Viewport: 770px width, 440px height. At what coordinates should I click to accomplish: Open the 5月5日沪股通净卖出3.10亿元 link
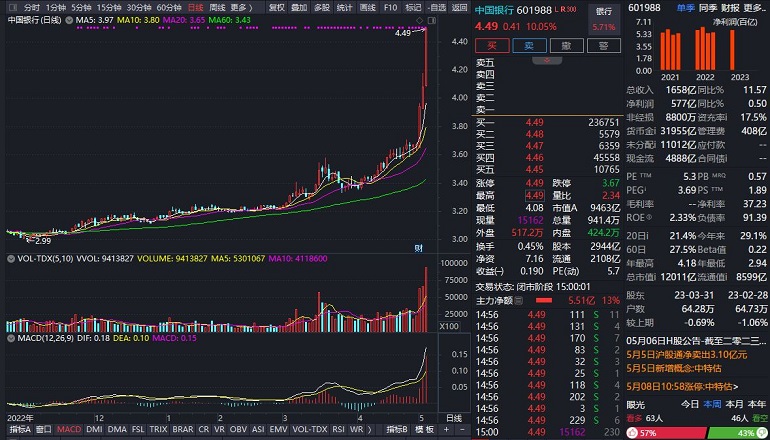click(x=687, y=354)
